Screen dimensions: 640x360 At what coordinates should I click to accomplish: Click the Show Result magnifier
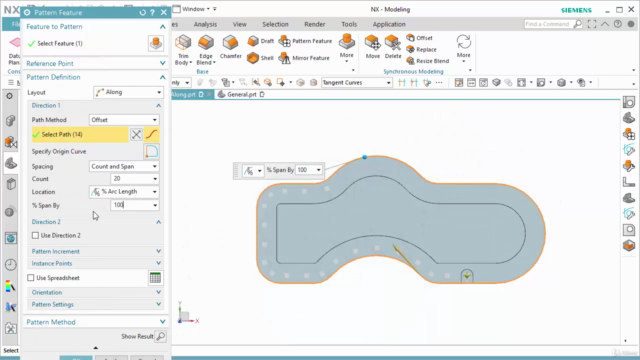[x=160, y=336]
